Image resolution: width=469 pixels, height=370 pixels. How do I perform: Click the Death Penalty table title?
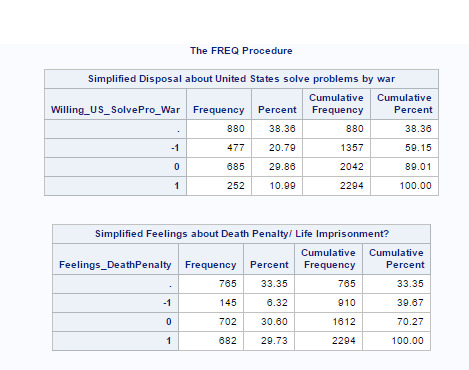tap(241, 234)
